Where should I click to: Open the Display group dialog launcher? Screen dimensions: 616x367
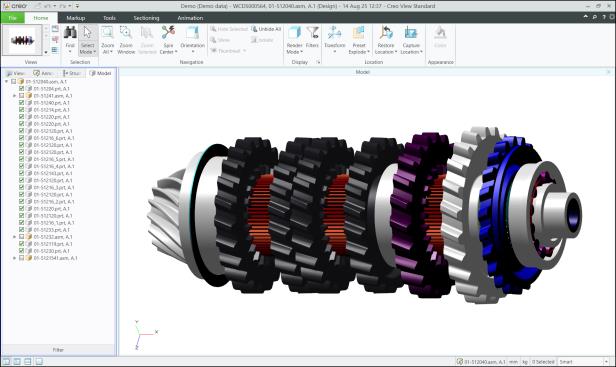coord(318,62)
